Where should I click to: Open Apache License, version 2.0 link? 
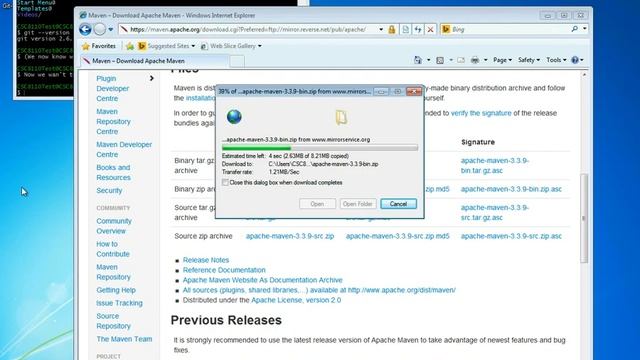[296, 300]
